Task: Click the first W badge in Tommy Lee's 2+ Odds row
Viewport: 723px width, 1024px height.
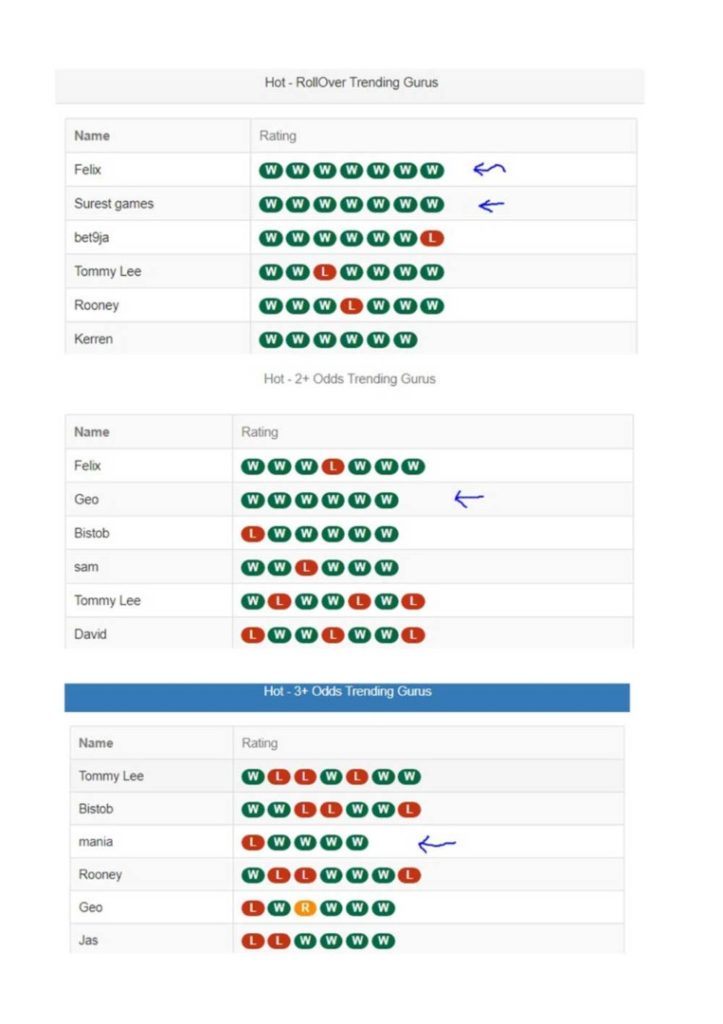Action: 253,601
